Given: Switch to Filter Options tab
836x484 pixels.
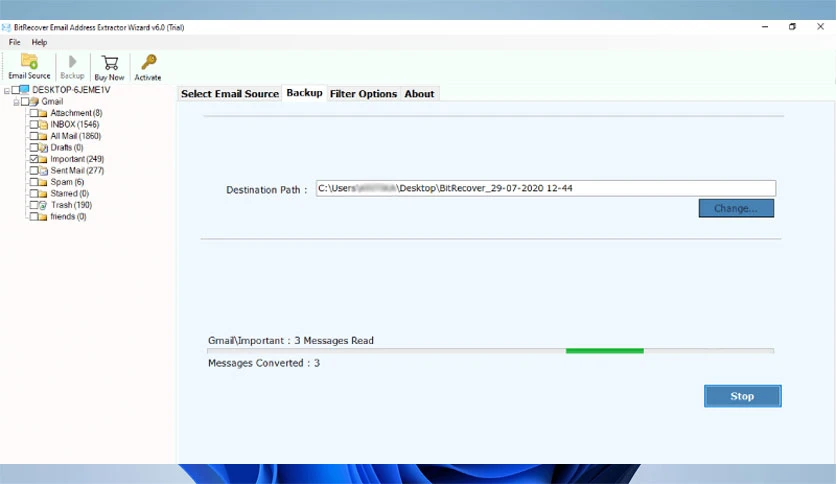Looking at the screenshot, I should pyautogui.click(x=363, y=94).
